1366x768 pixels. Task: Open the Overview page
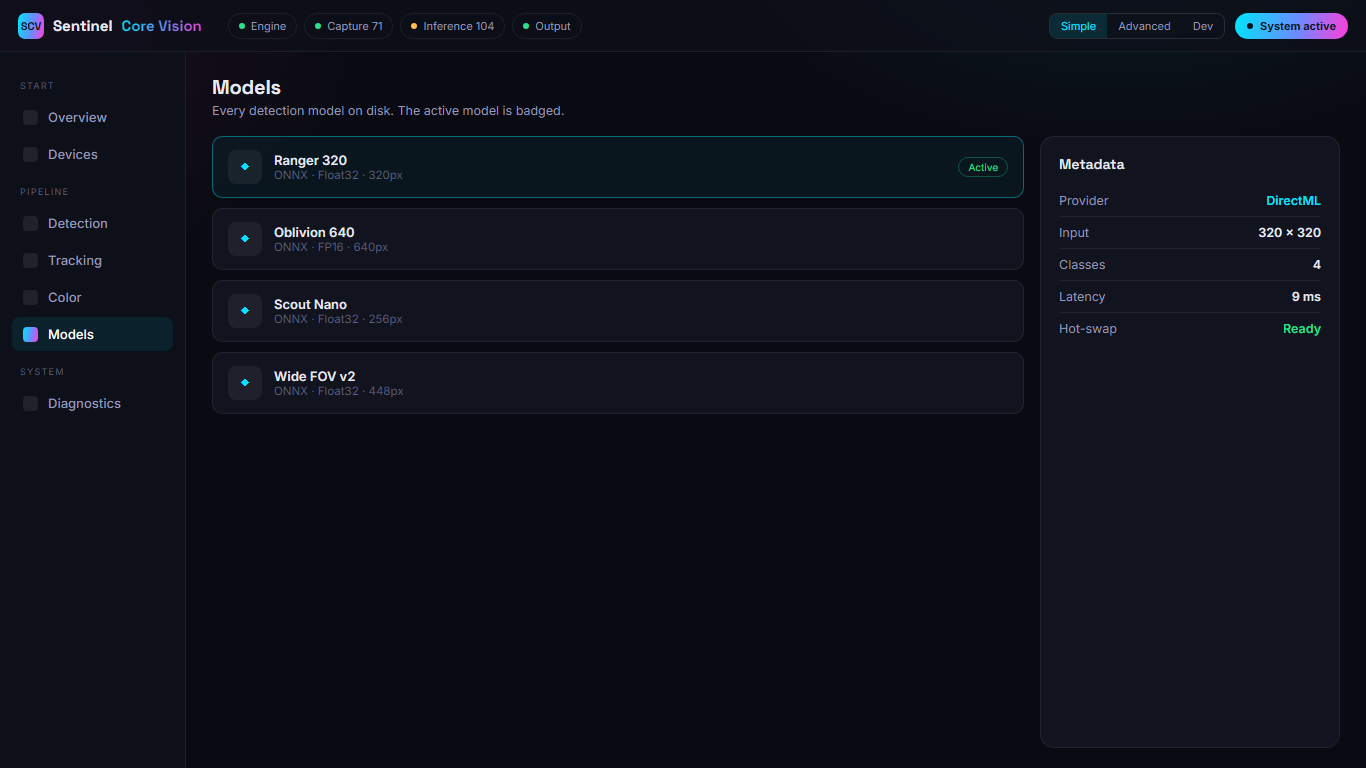92,117
